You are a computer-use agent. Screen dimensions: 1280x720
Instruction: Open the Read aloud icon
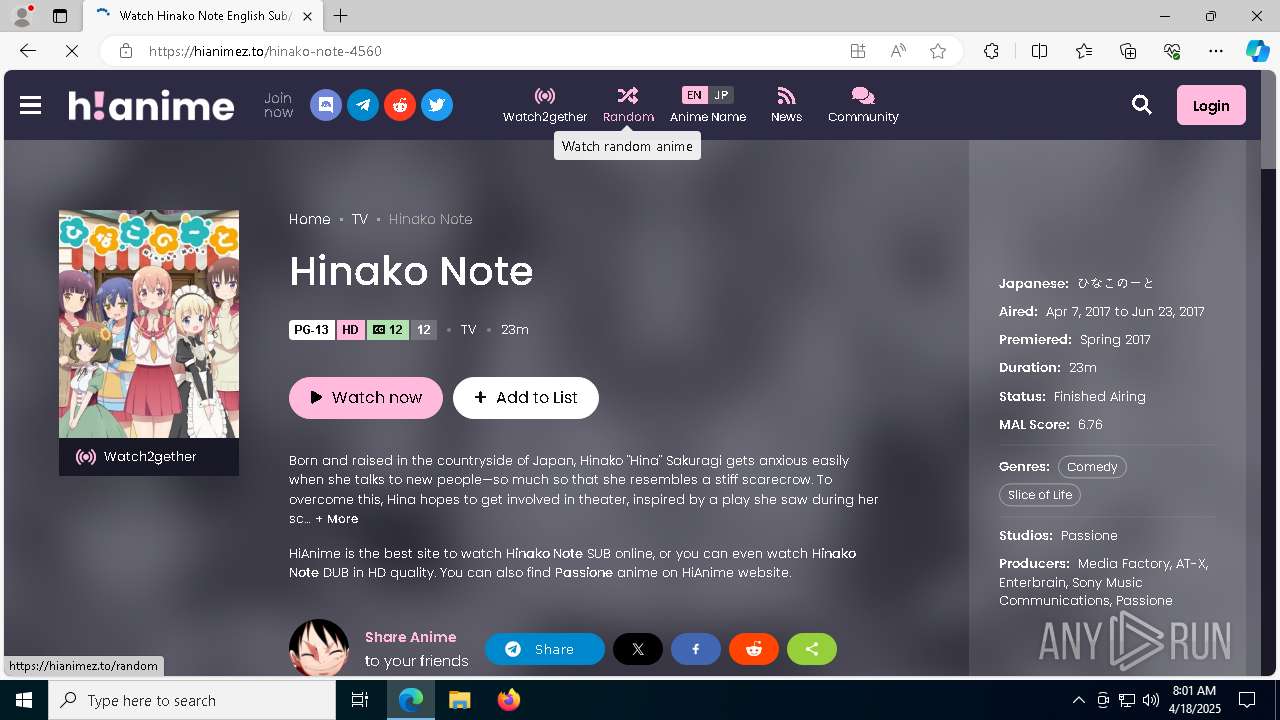click(898, 51)
